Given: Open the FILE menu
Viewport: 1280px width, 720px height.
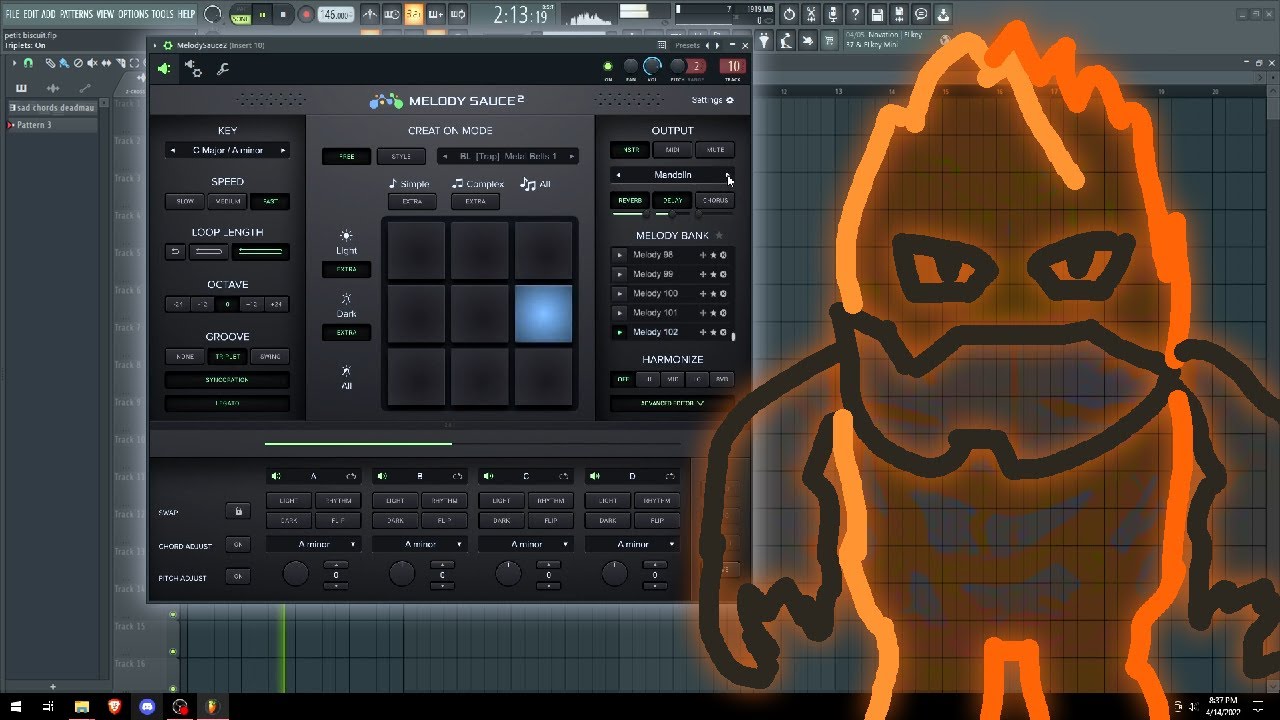Looking at the screenshot, I should point(13,14).
